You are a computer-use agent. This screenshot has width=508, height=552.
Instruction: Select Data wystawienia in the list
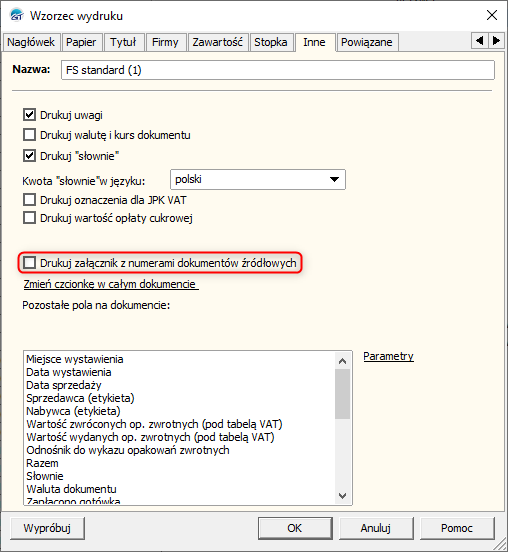(69, 372)
